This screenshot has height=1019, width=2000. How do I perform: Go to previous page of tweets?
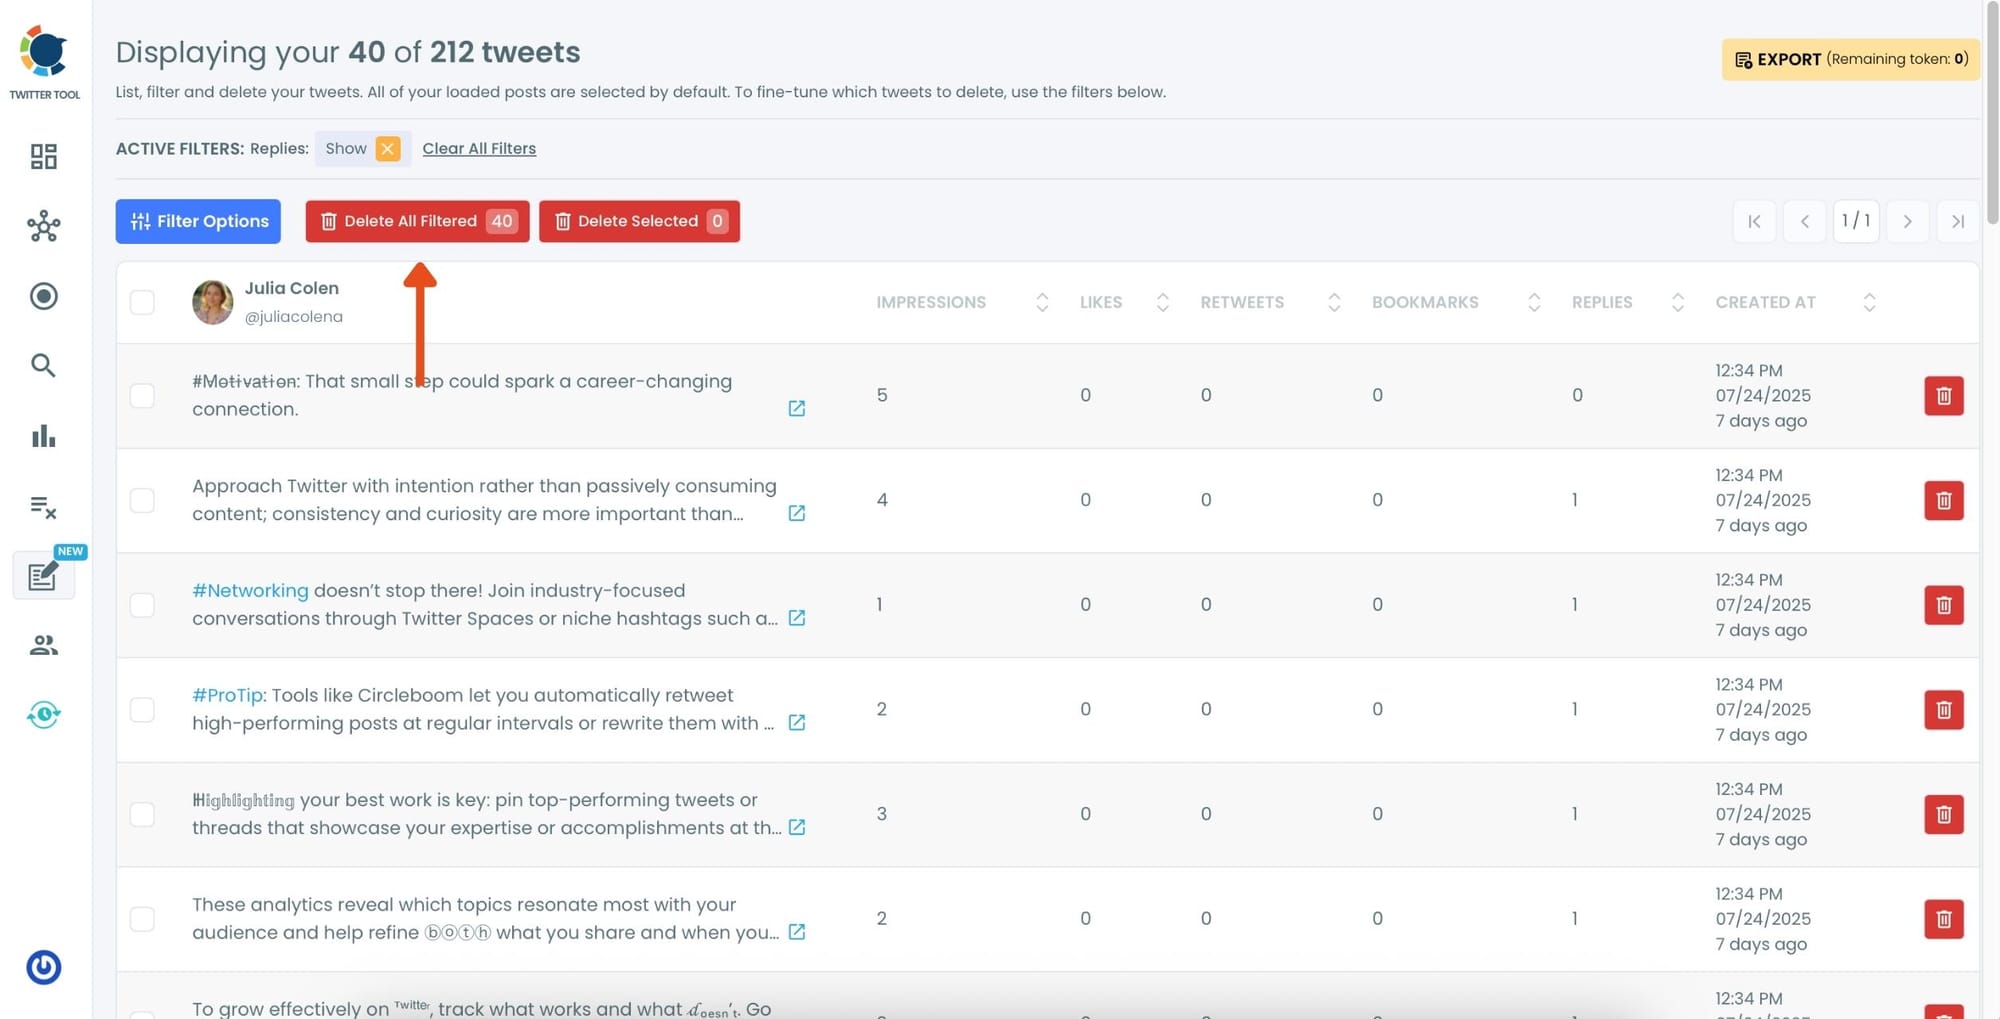tap(1805, 221)
